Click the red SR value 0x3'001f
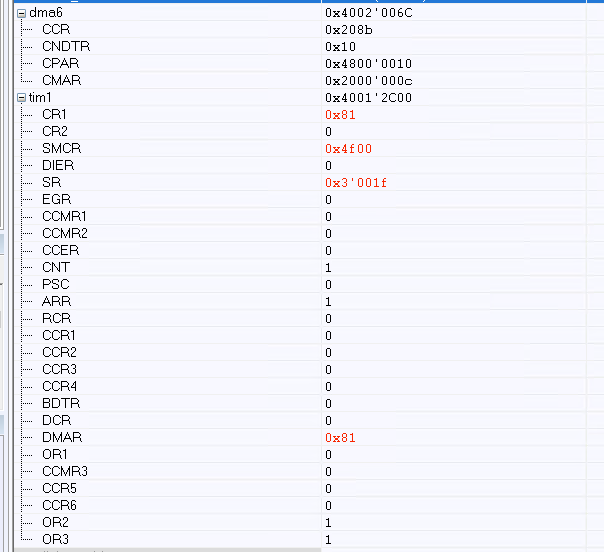Screen dimensions: 604x552 coord(356,183)
